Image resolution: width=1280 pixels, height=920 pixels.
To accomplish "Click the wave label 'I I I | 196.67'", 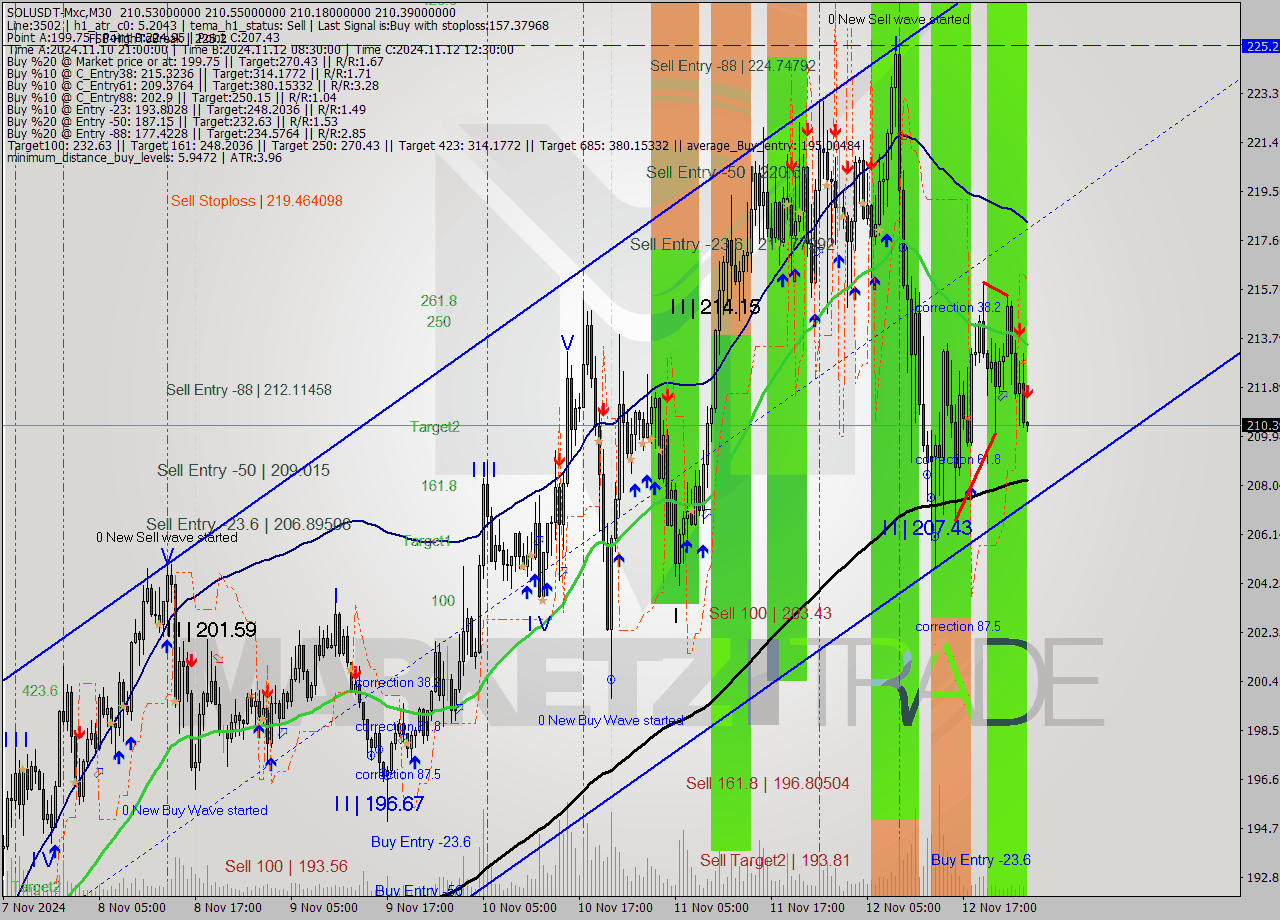I will click(379, 804).
